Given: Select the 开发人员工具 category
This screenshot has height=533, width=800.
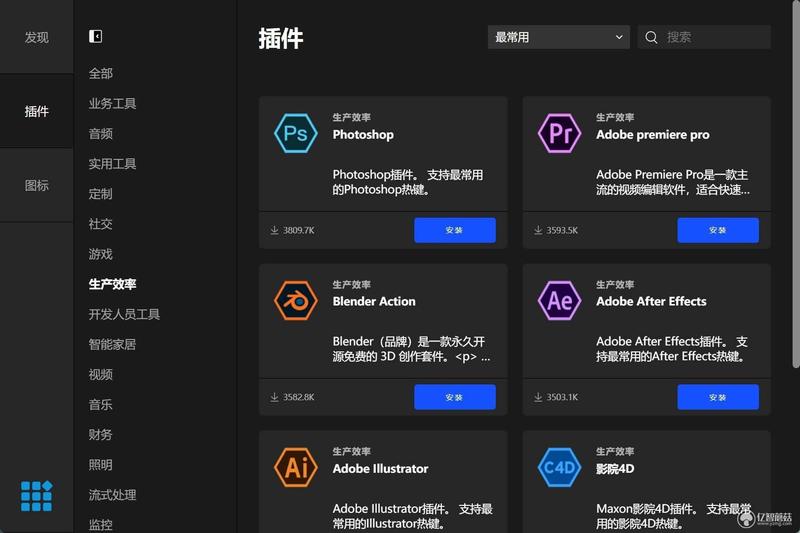Looking at the screenshot, I should (x=124, y=314).
